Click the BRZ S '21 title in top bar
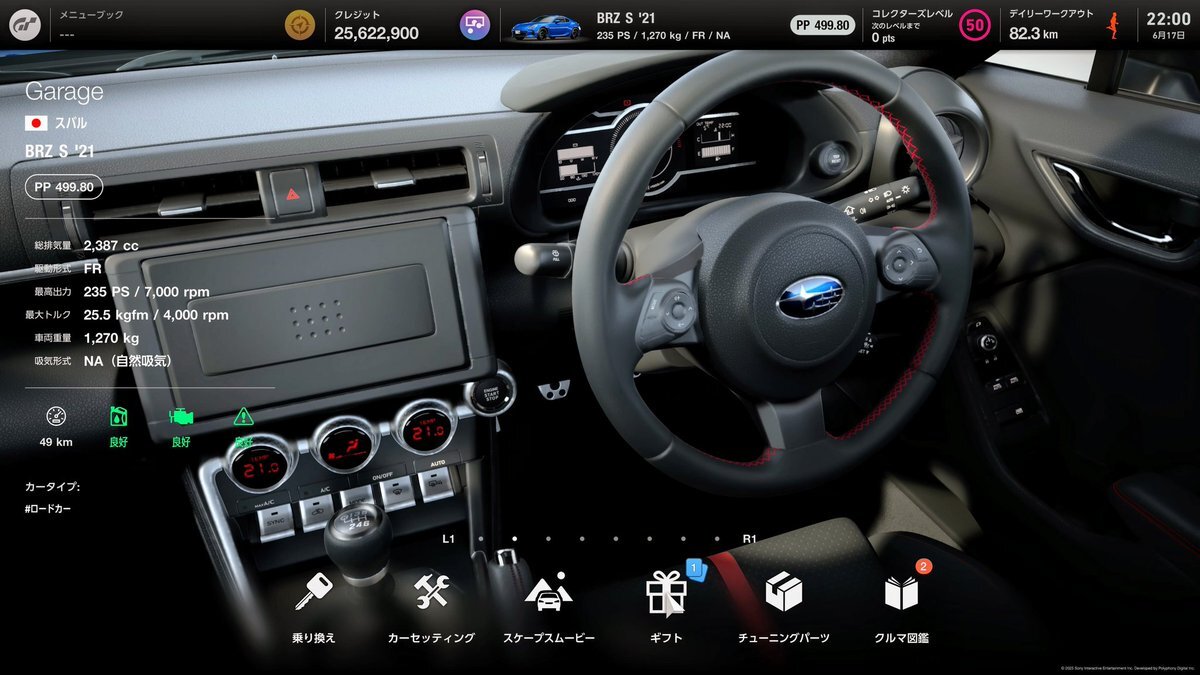Image resolution: width=1200 pixels, height=675 pixels. pos(625,17)
